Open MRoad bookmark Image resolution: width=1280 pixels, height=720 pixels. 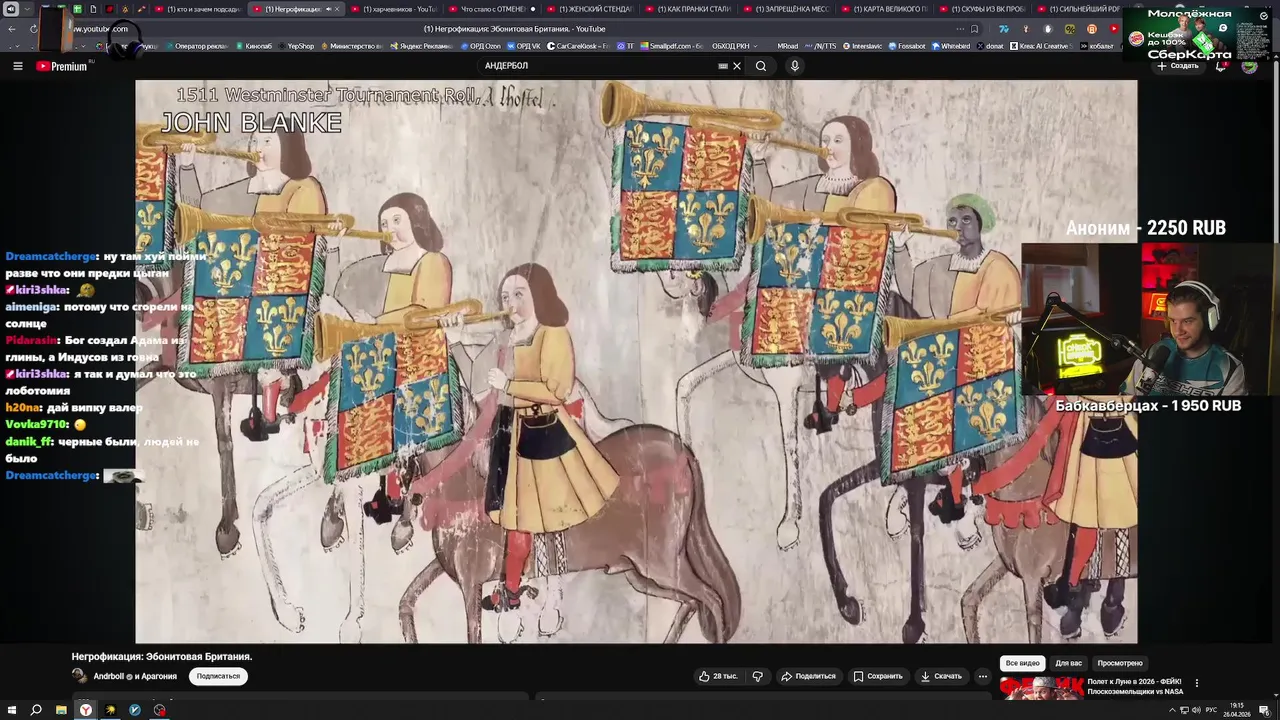(787, 46)
